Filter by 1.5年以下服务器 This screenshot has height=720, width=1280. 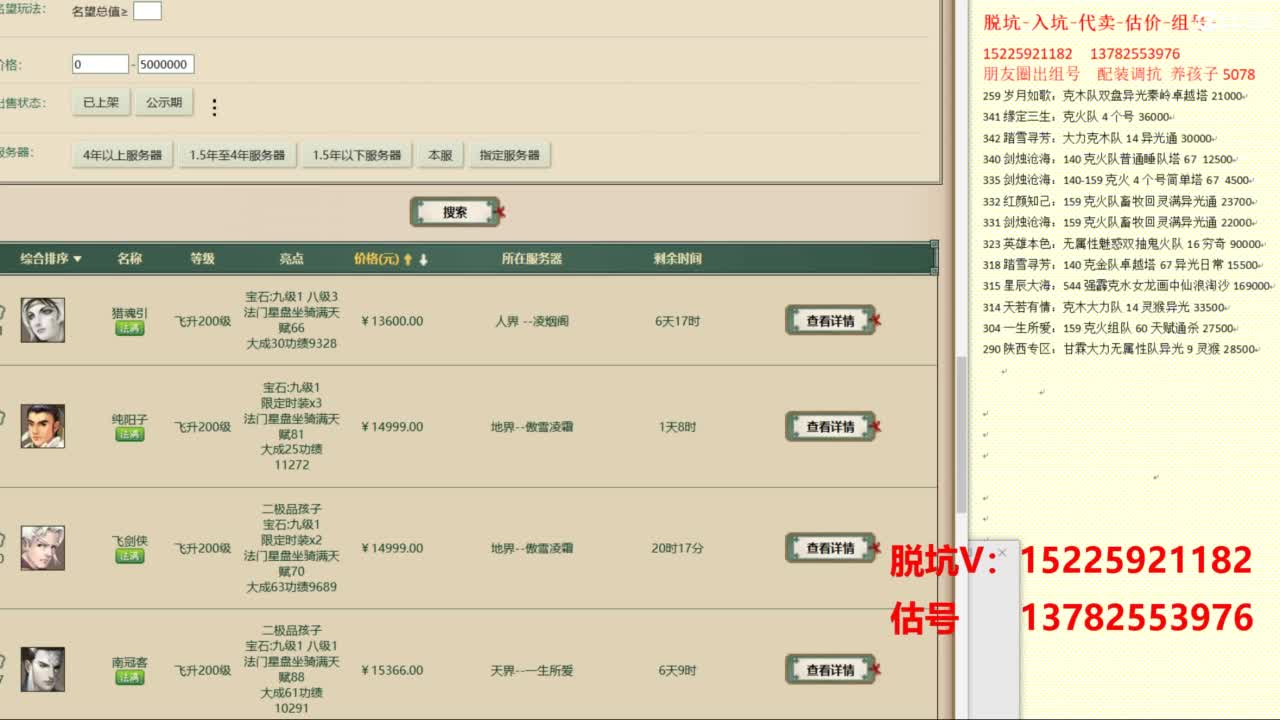click(x=356, y=155)
